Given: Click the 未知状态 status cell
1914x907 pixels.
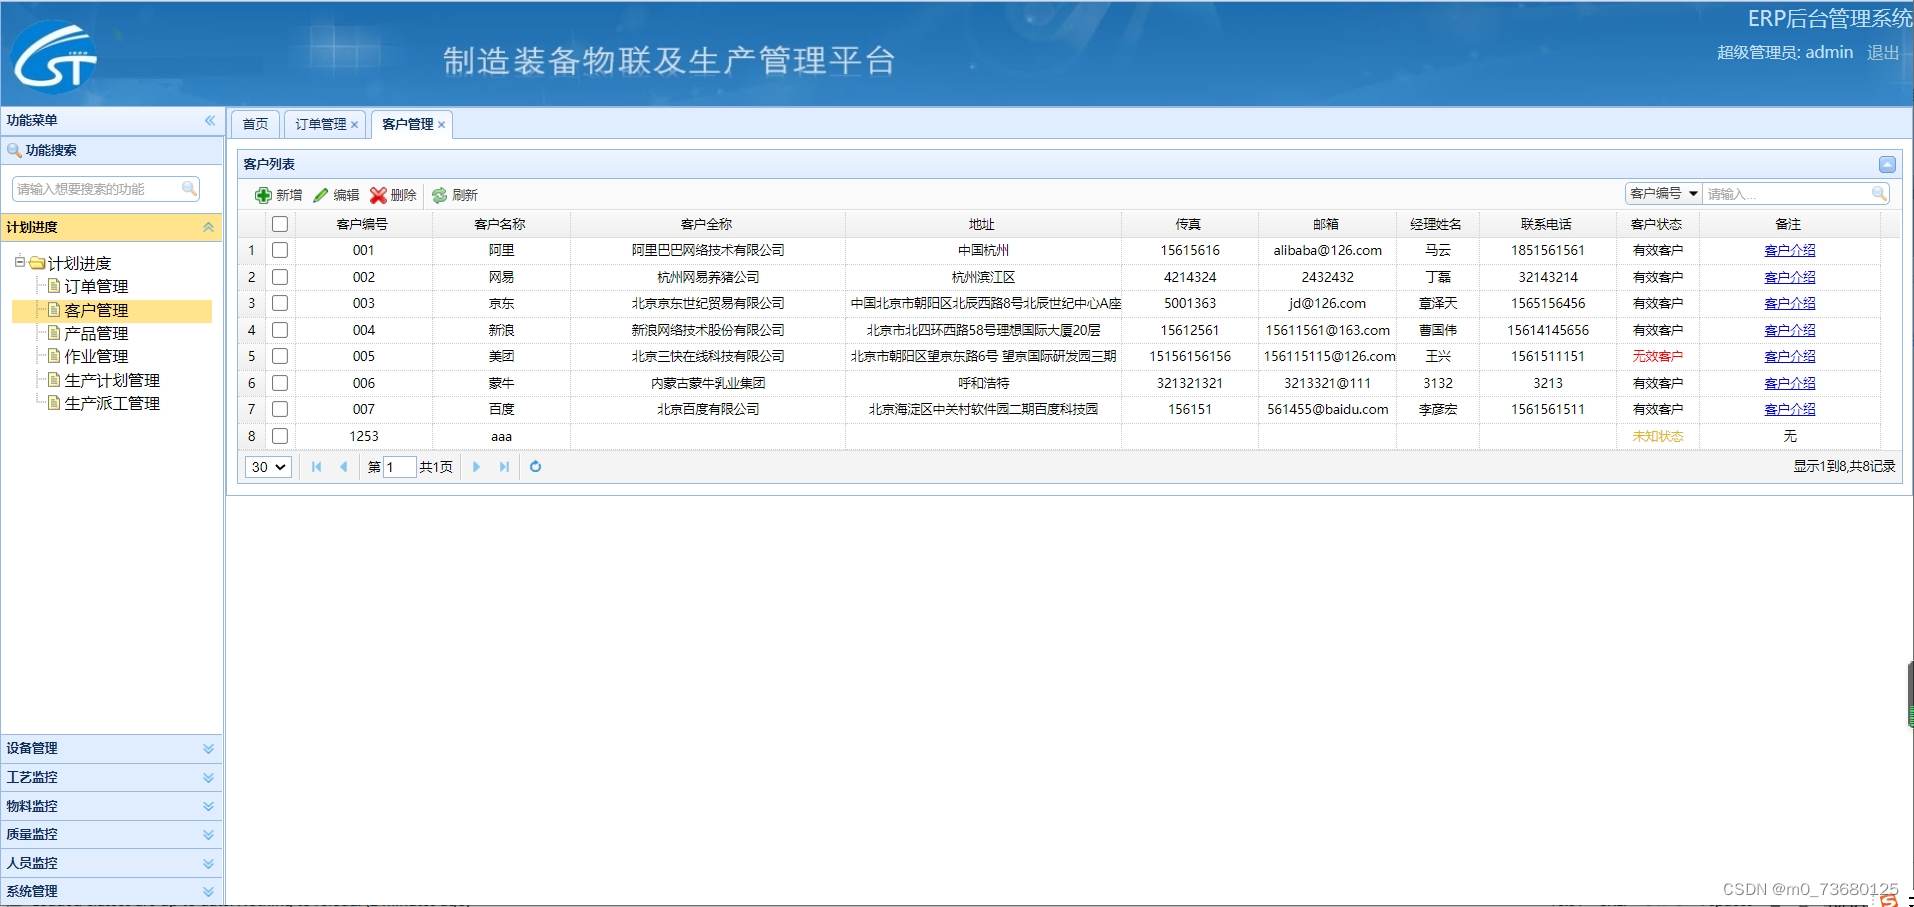Looking at the screenshot, I should click(x=1657, y=436).
